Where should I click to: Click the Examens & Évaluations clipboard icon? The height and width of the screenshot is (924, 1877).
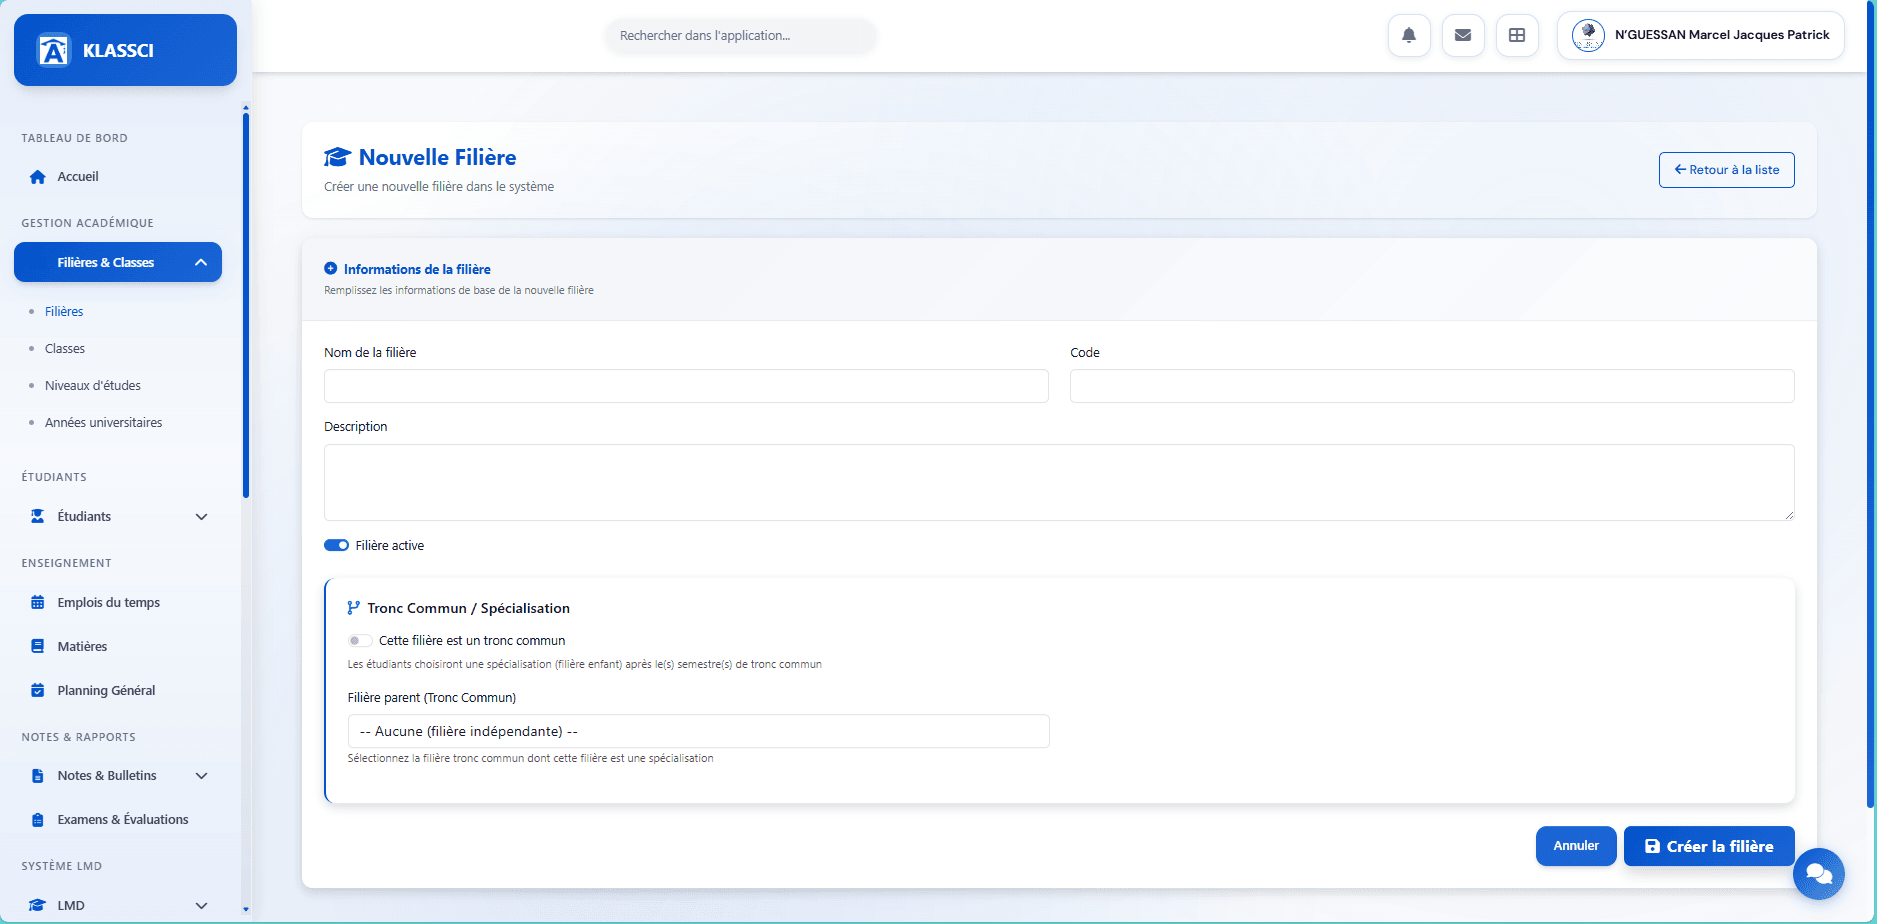[x=37, y=819]
